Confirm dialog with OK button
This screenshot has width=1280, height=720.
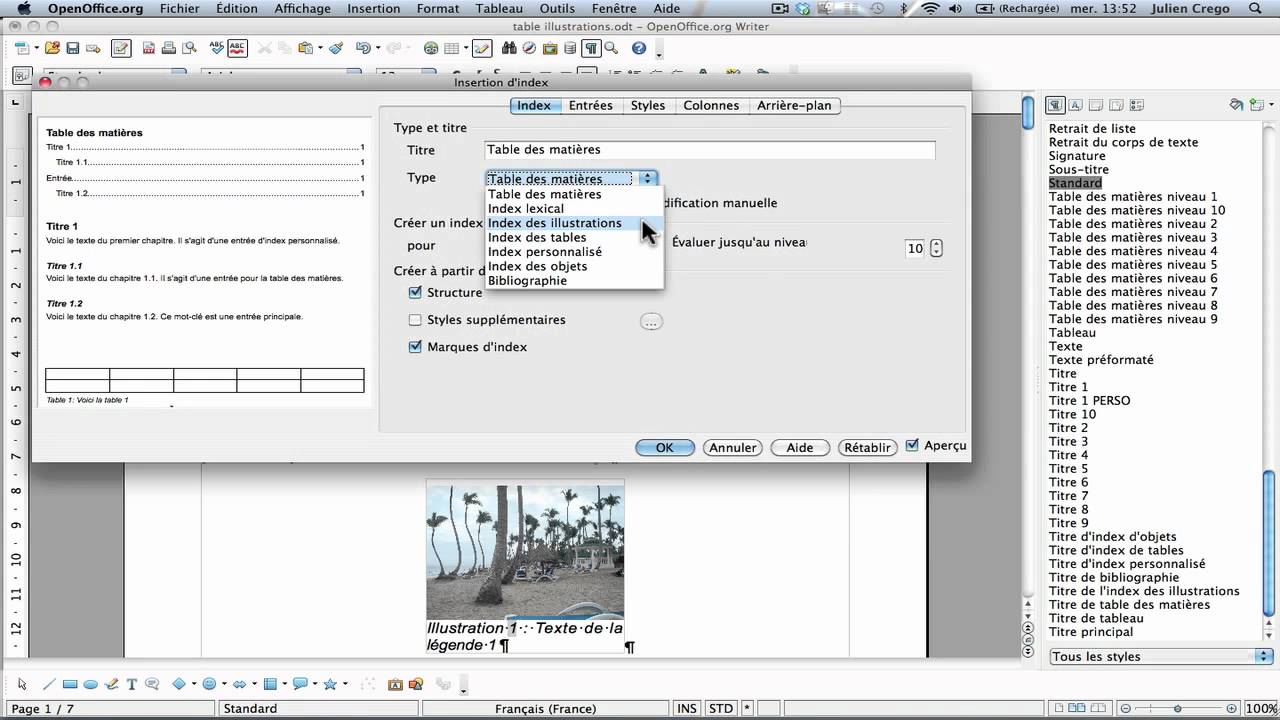(665, 448)
